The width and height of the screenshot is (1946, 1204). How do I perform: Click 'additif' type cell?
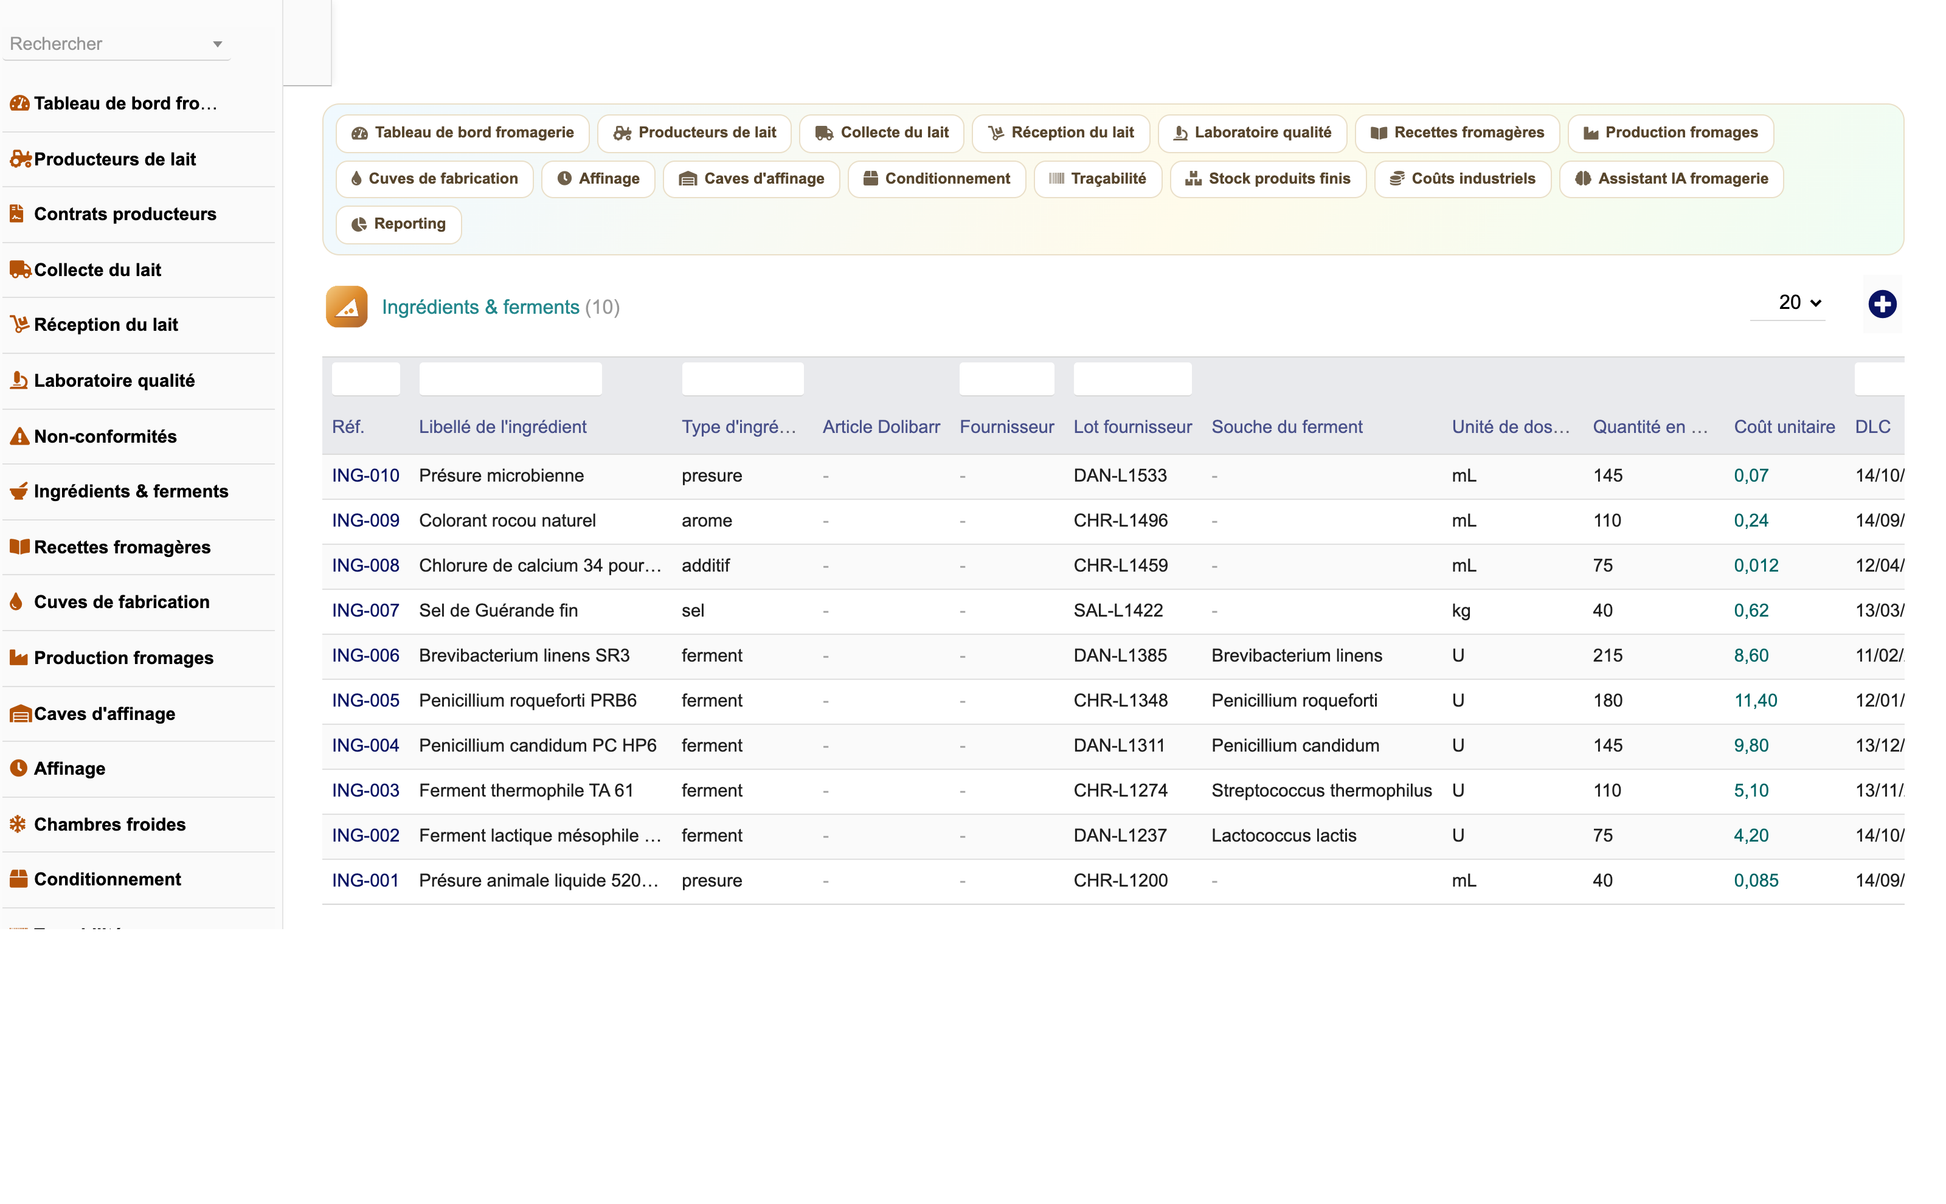click(705, 566)
